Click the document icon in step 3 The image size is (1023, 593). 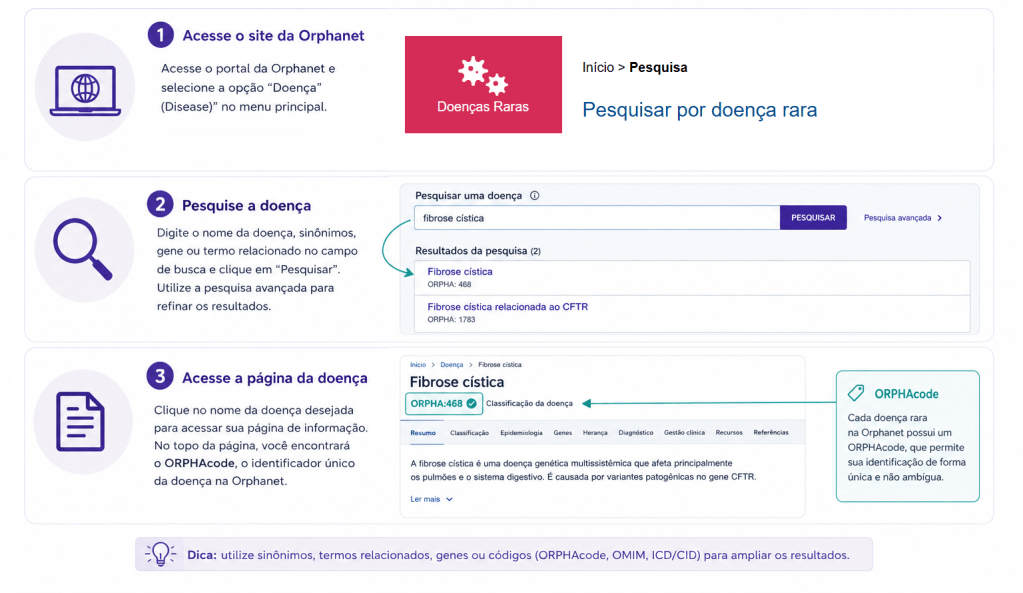point(80,421)
